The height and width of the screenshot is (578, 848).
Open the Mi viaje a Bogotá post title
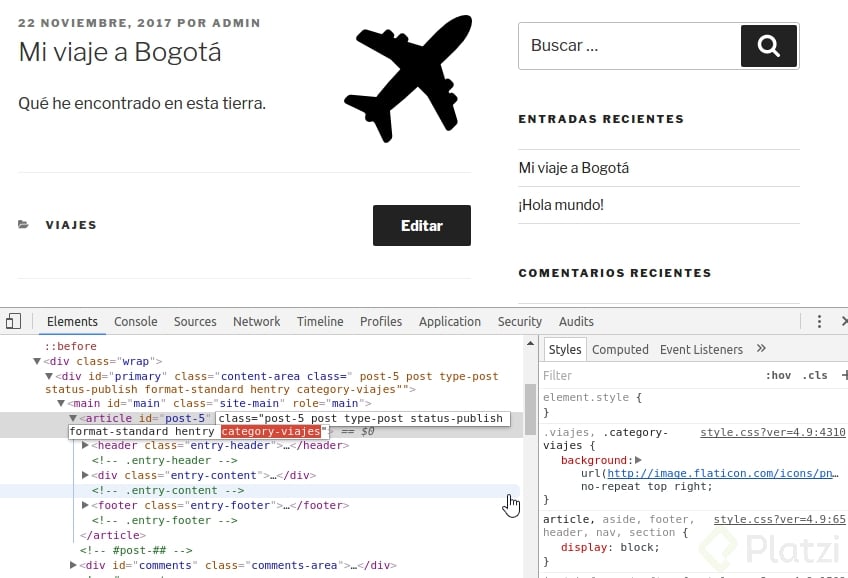pyautogui.click(x=120, y=52)
